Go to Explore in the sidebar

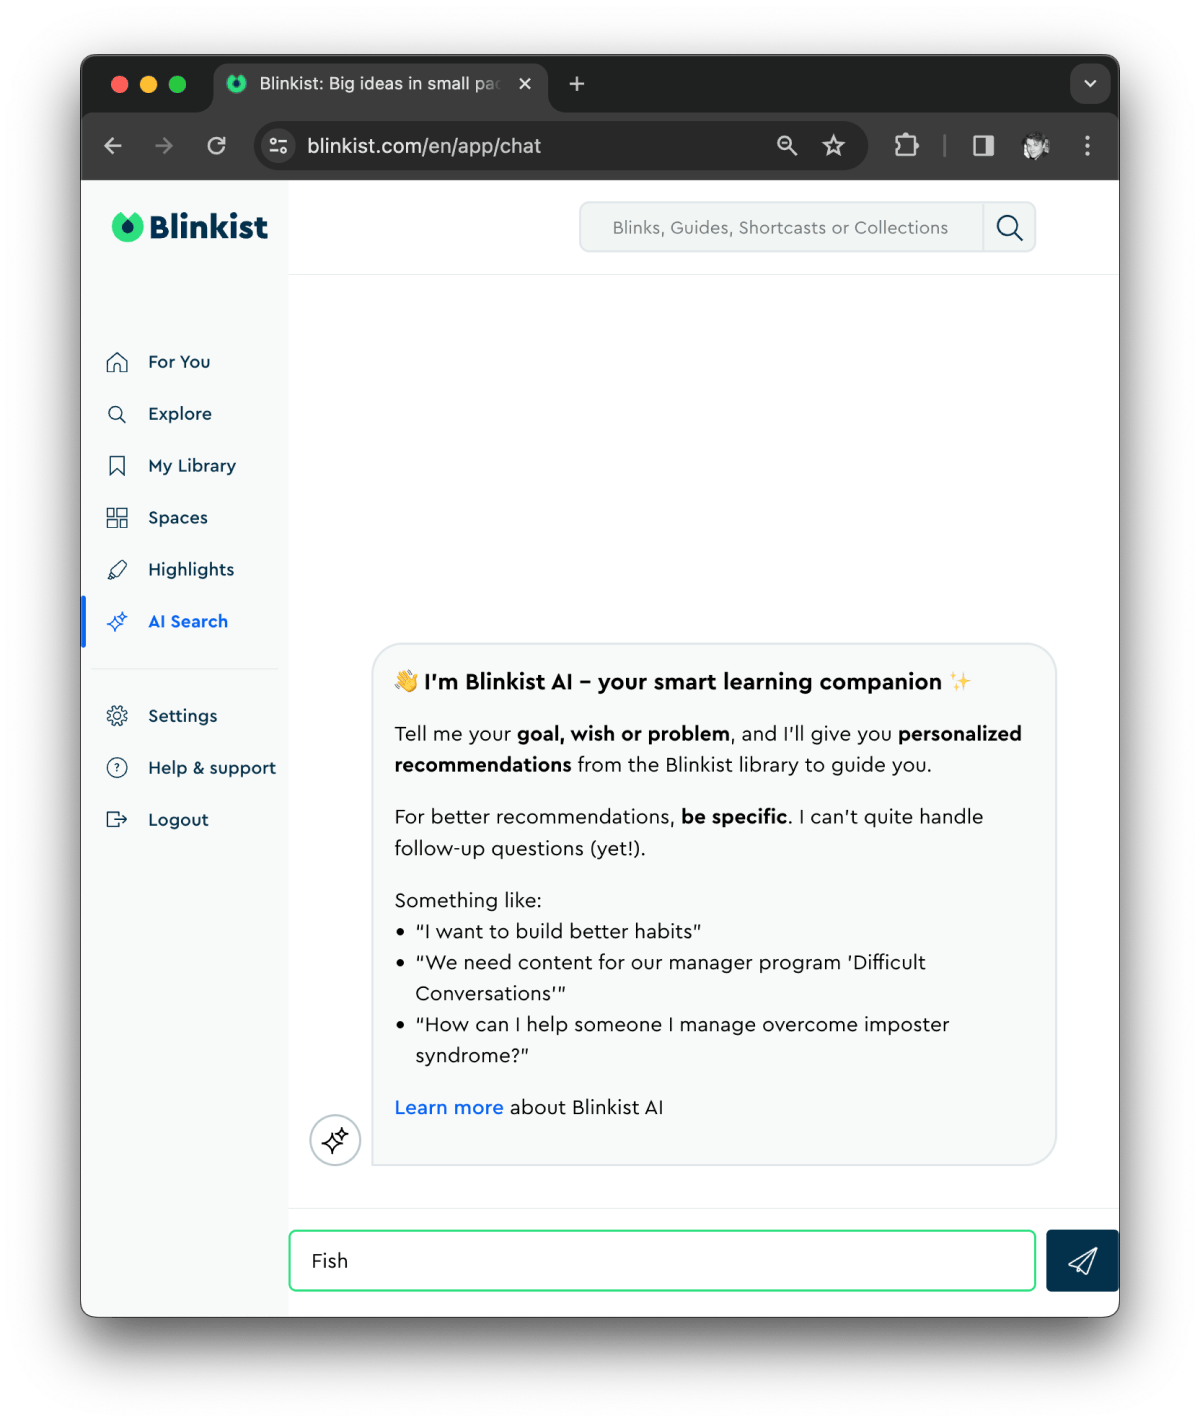coord(180,414)
